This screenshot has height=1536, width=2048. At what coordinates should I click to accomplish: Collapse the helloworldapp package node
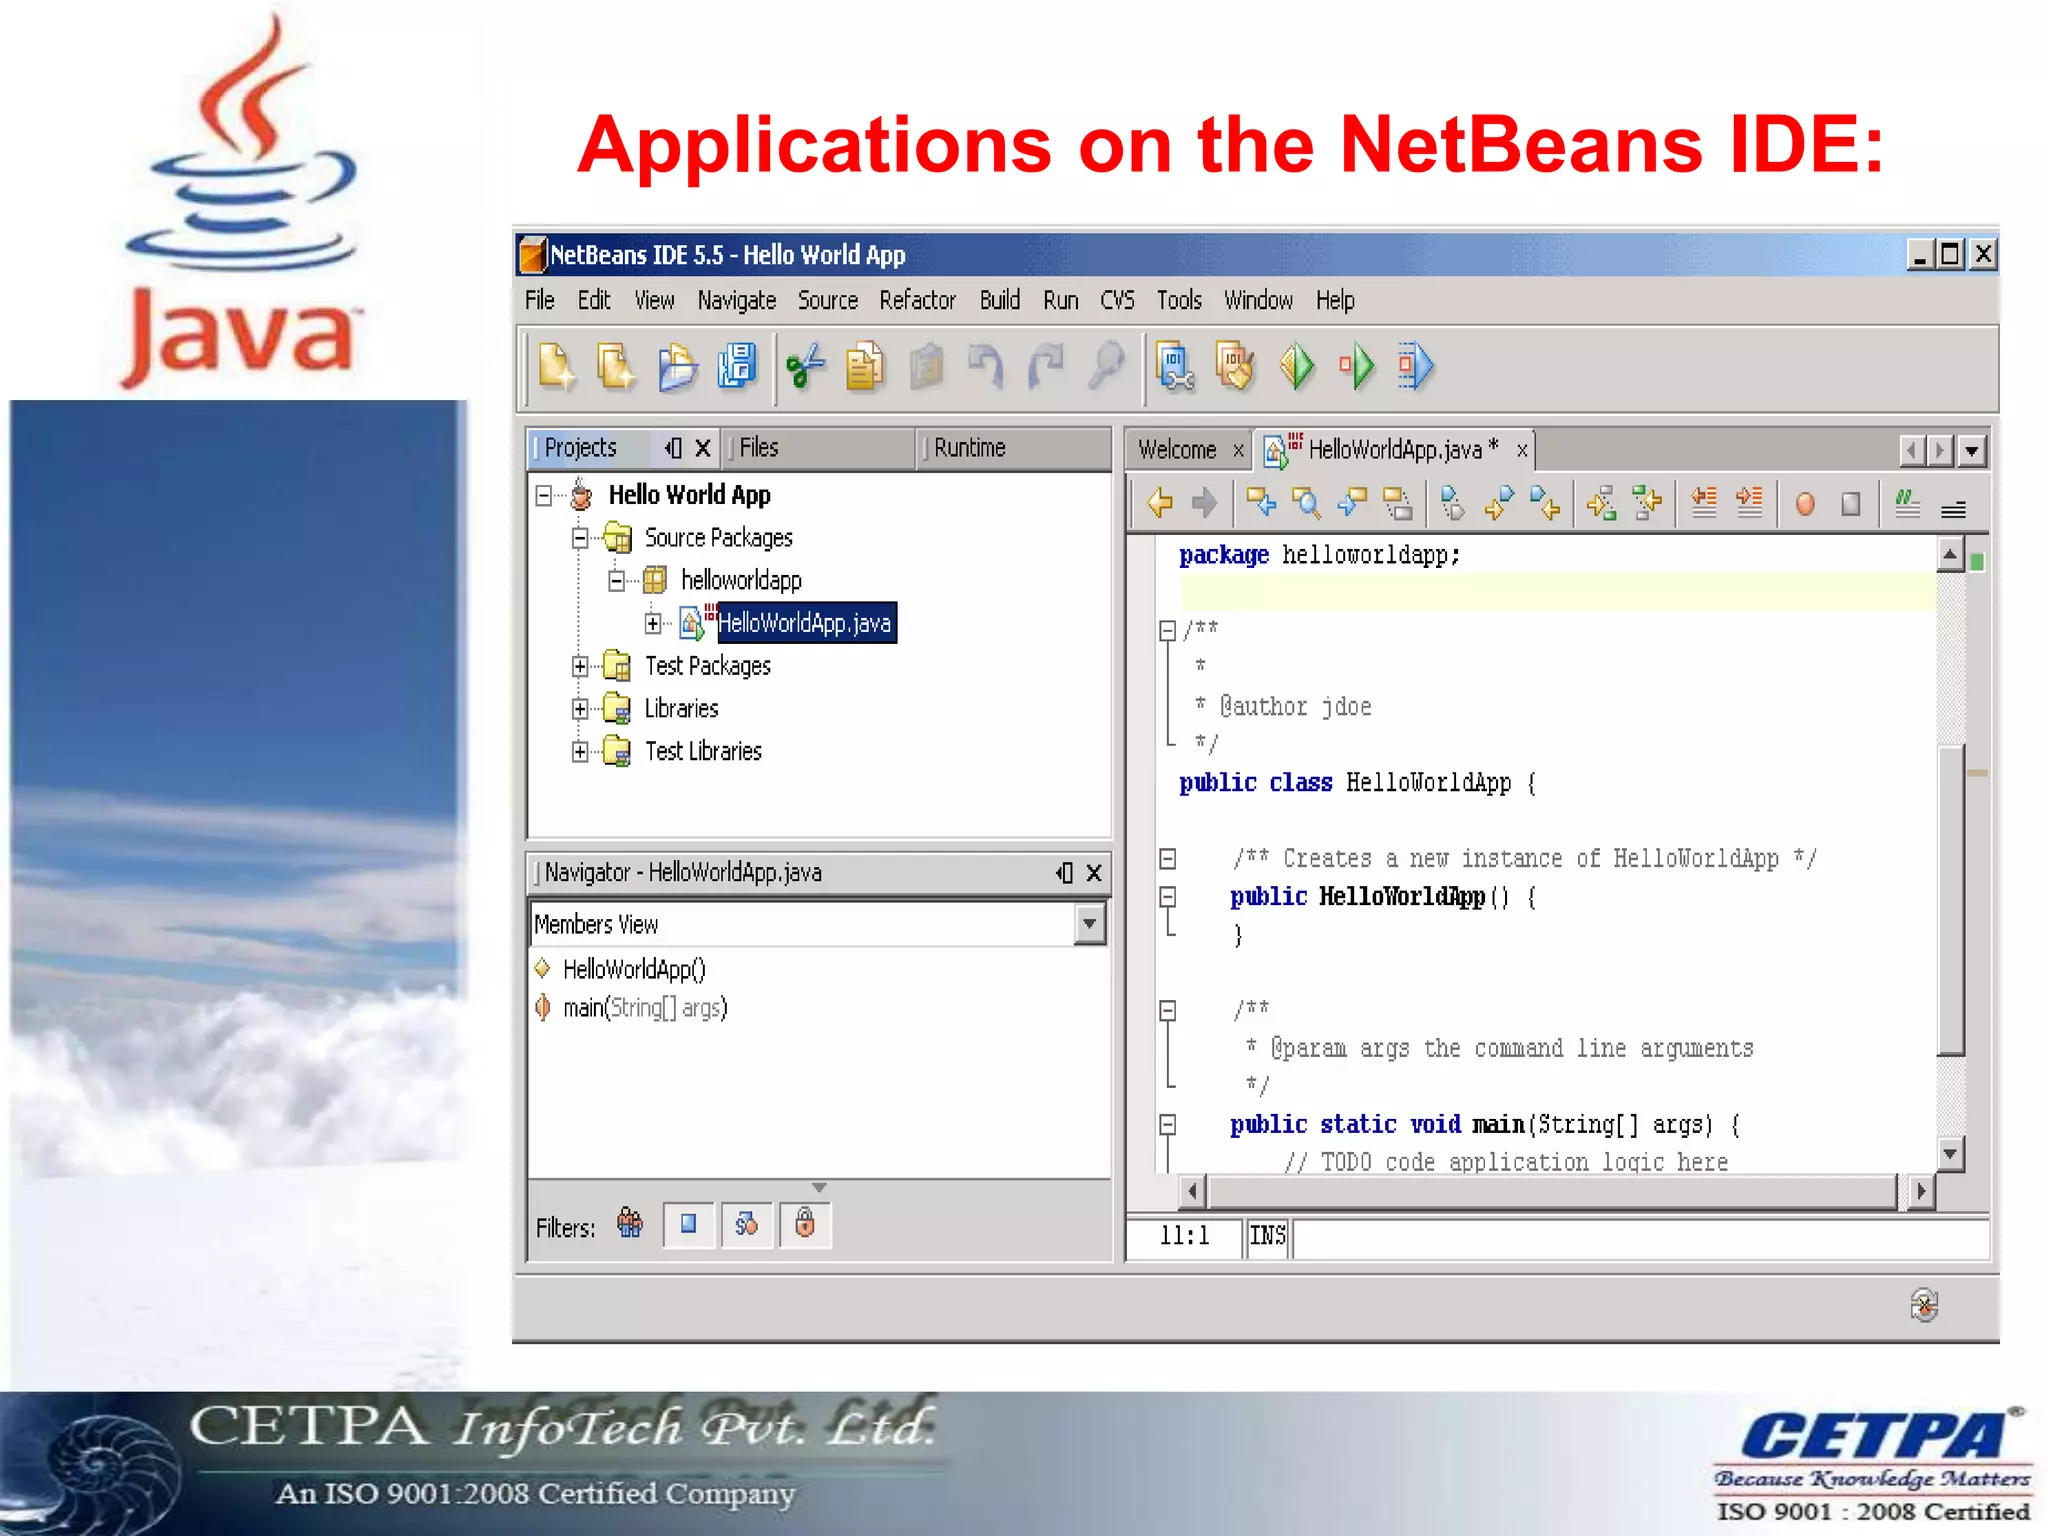point(617,581)
